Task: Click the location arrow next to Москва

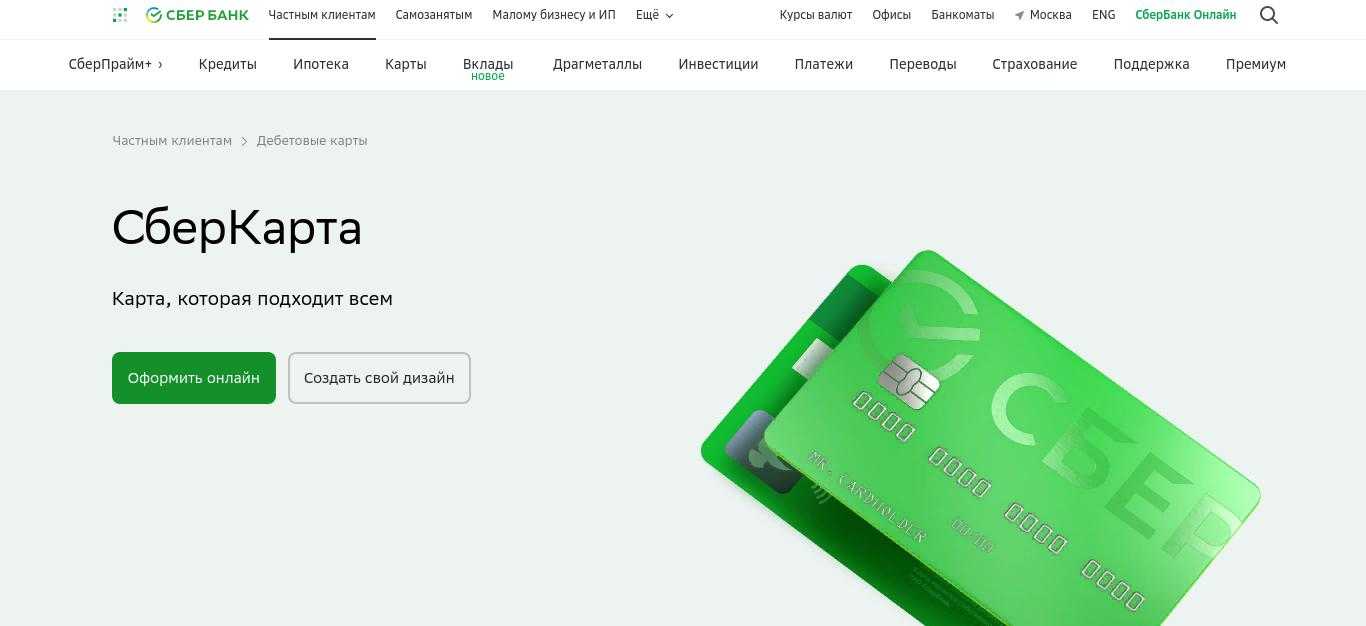Action: click(1019, 15)
